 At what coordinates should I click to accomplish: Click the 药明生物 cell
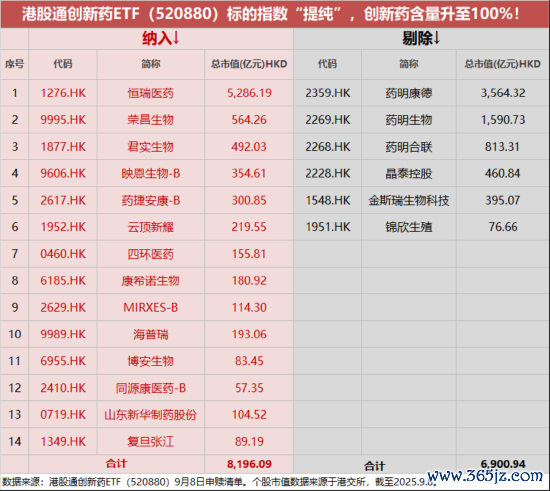(x=409, y=120)
